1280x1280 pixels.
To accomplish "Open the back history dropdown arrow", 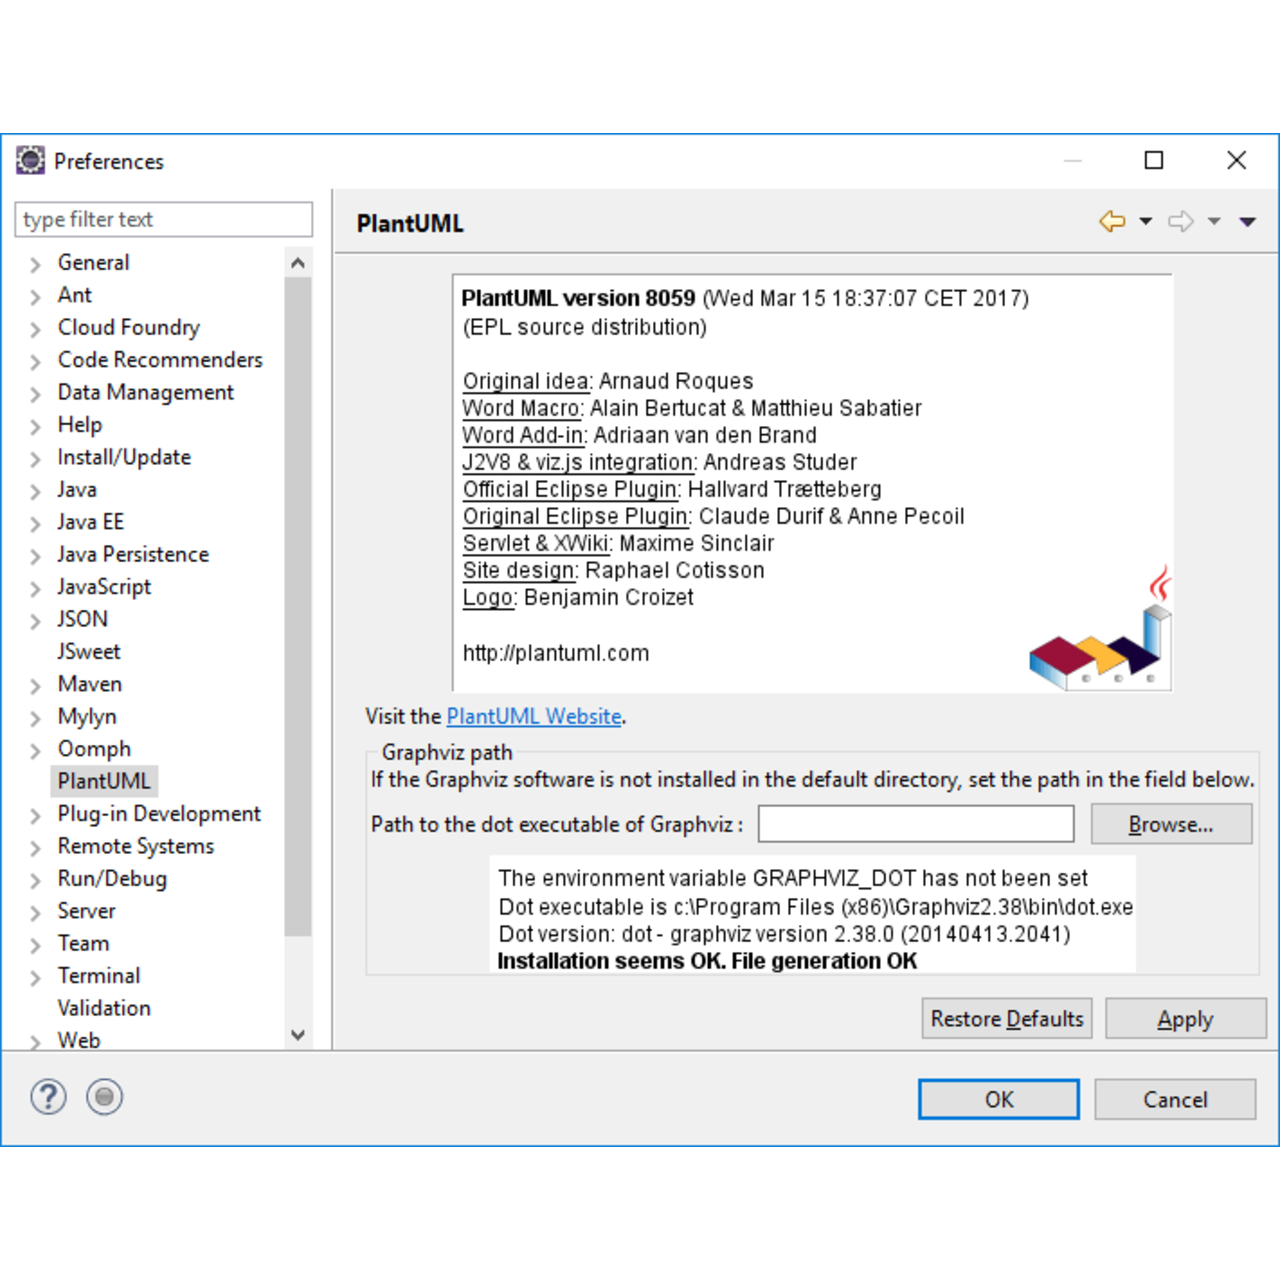I will [1146, 221].
